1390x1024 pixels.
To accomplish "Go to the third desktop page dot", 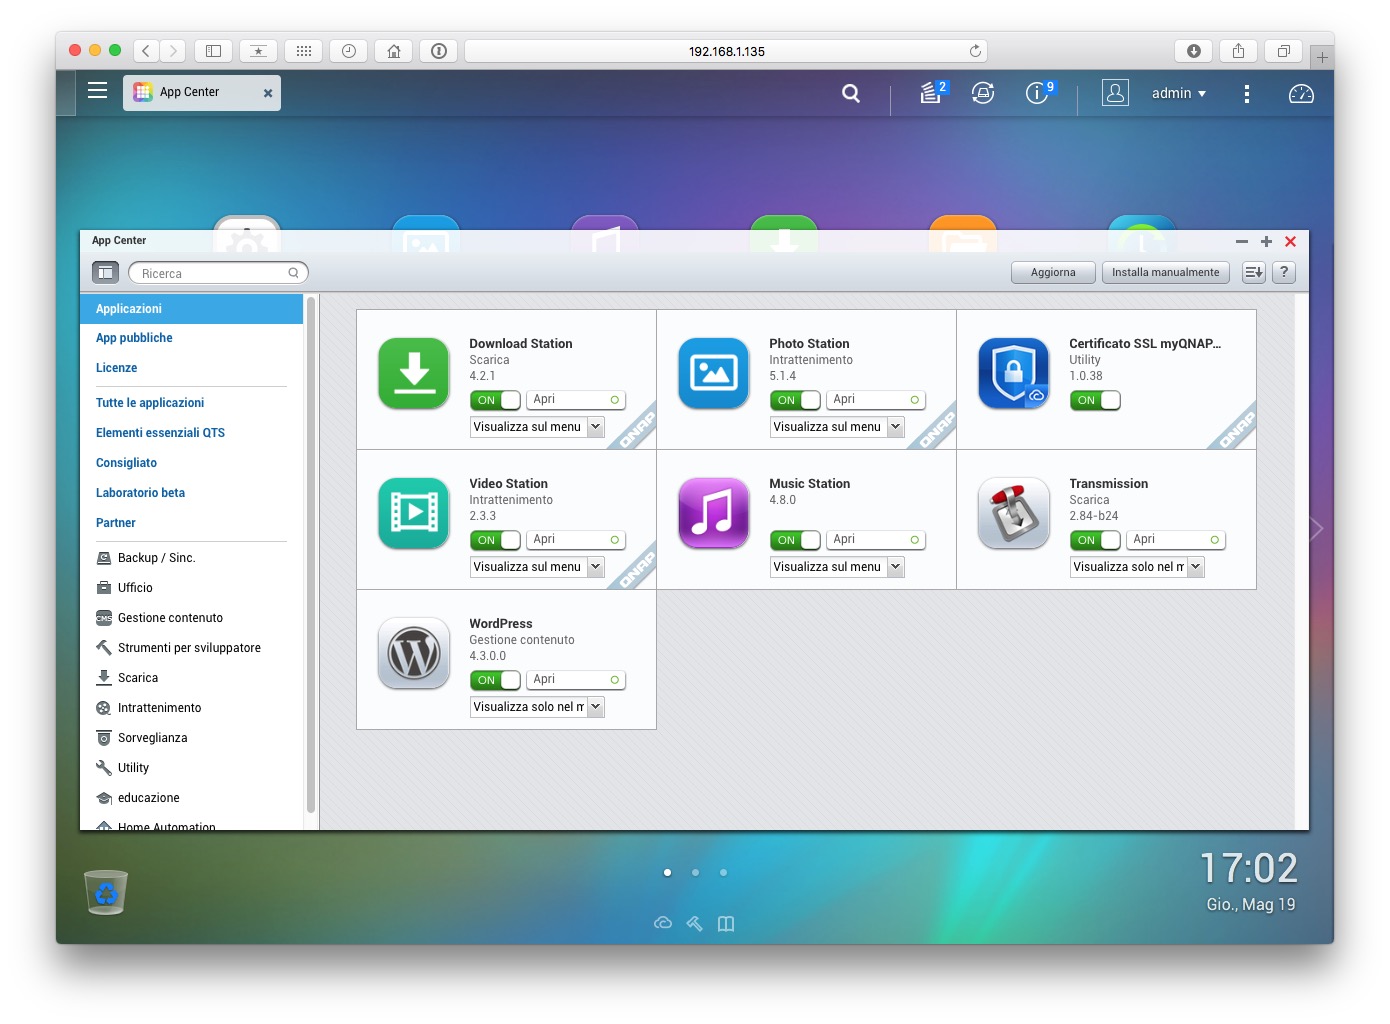I will point(723,872).
